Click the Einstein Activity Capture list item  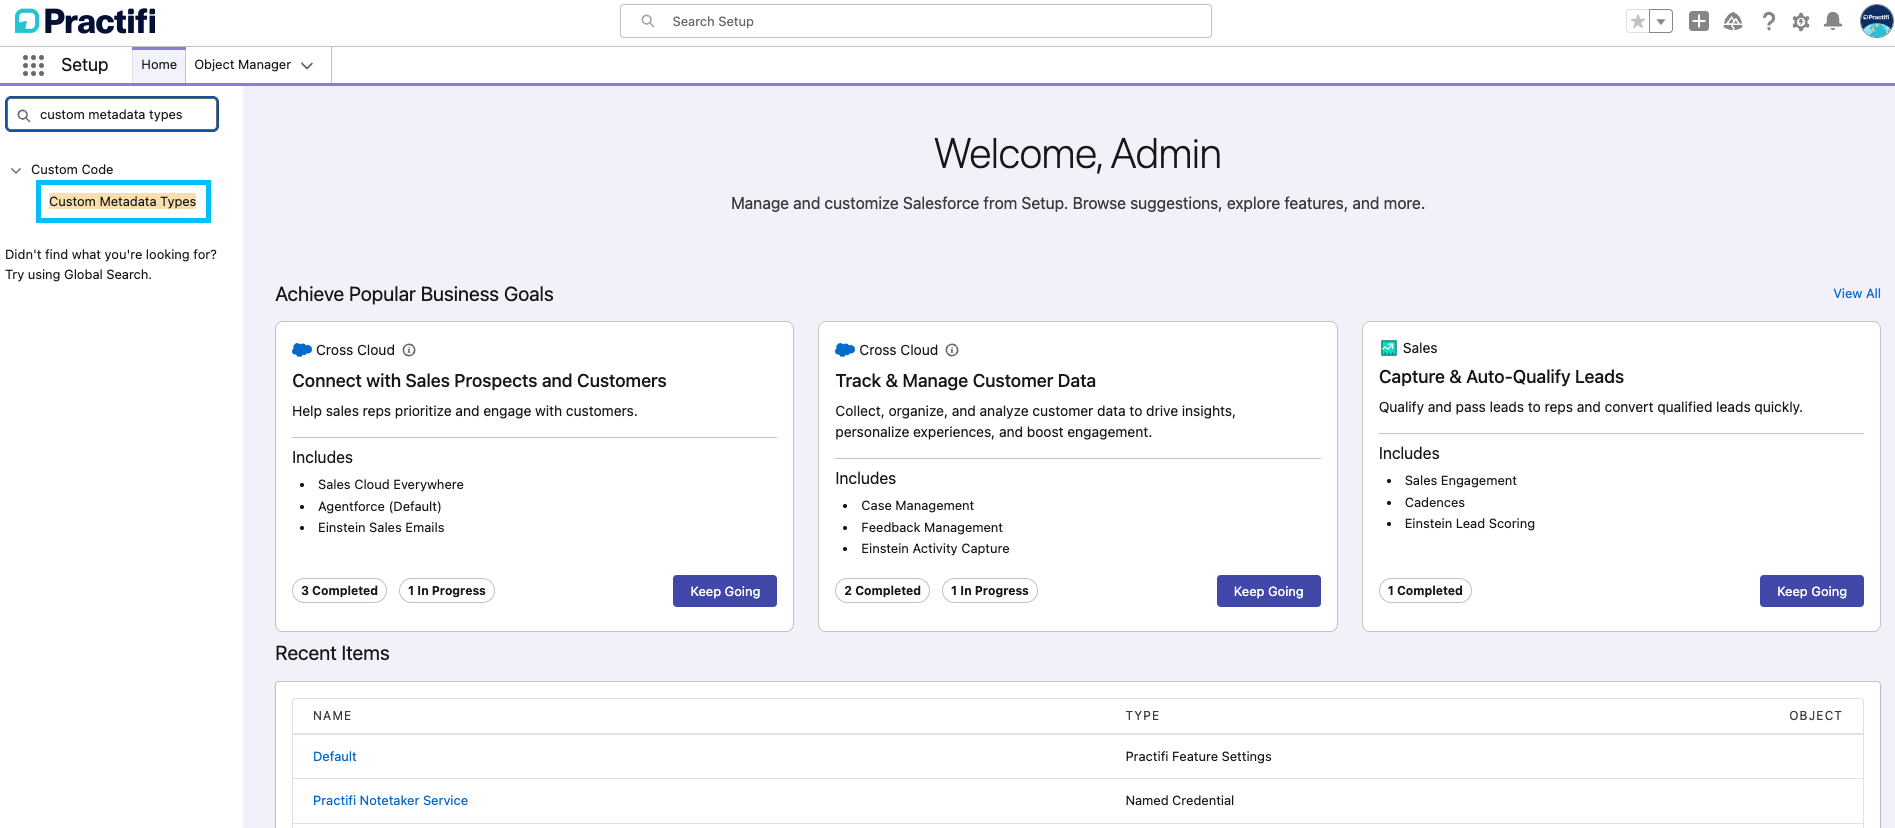point(935,549)
